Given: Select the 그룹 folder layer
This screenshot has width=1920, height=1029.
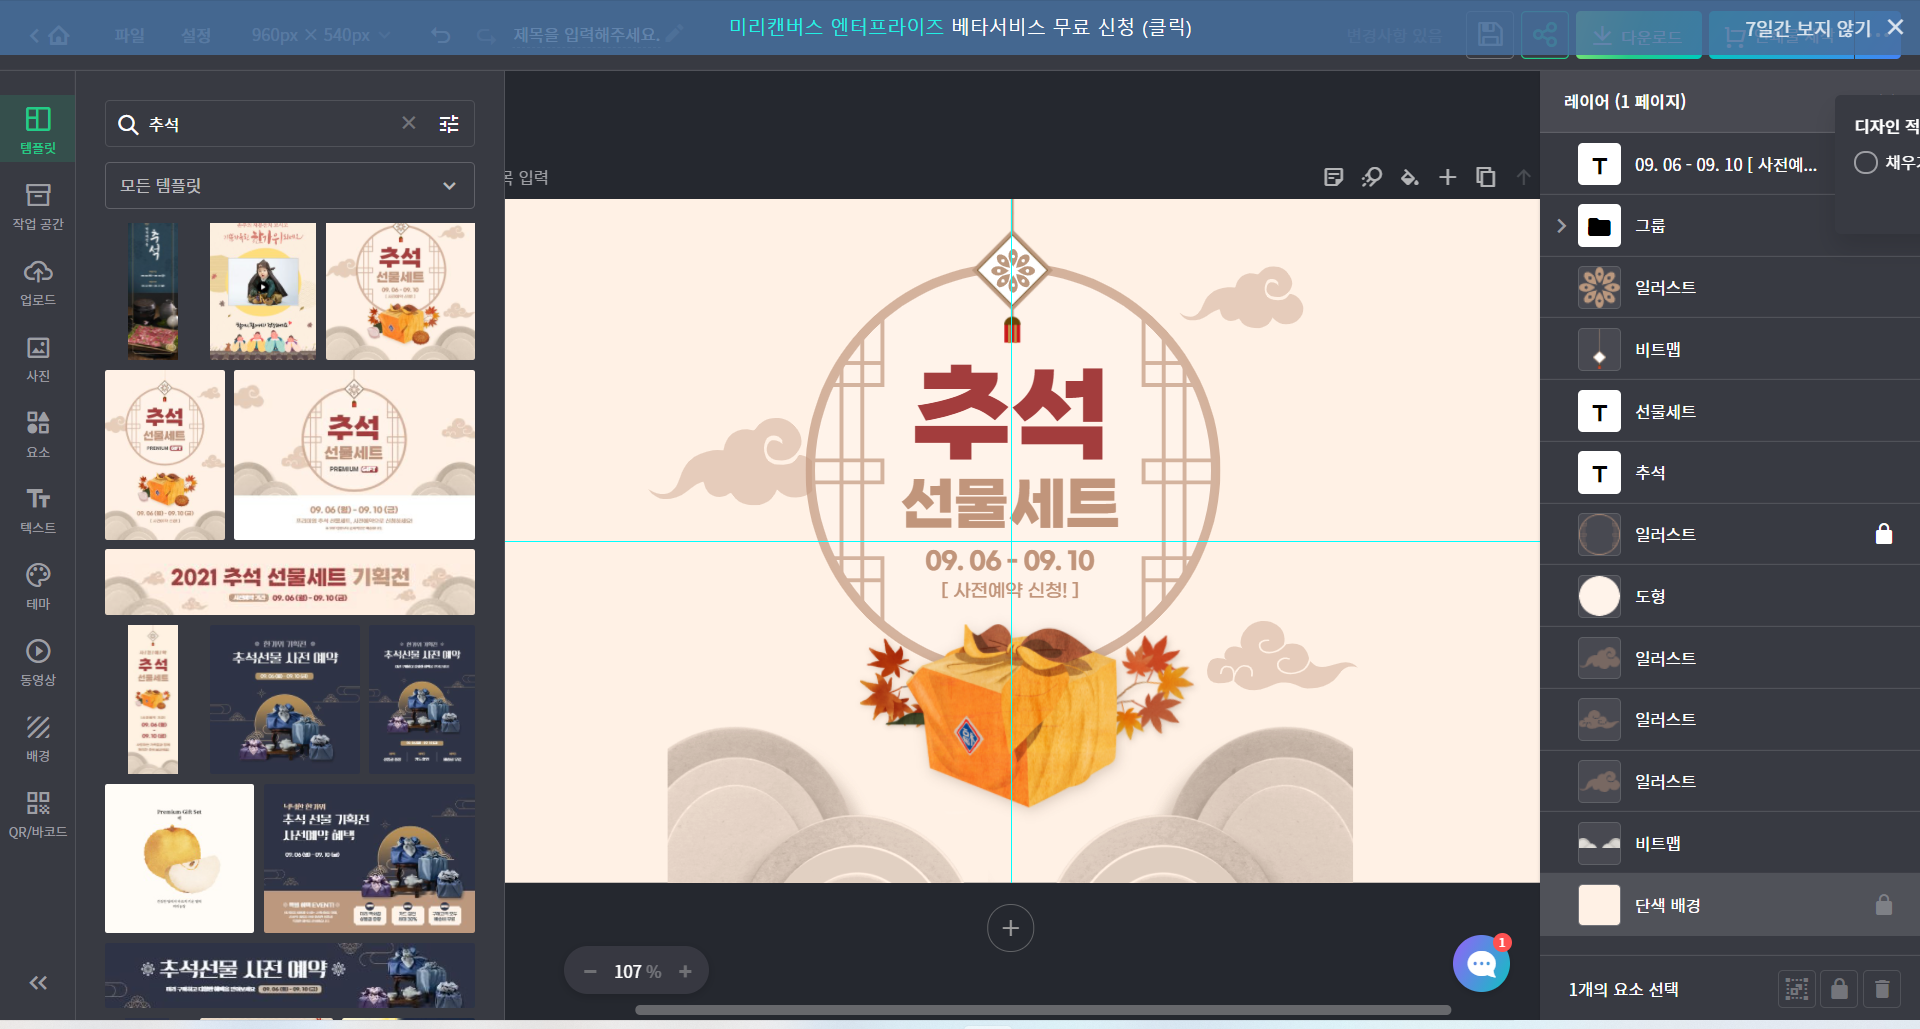Looking at the screenshot, I should click(1729, 226).
